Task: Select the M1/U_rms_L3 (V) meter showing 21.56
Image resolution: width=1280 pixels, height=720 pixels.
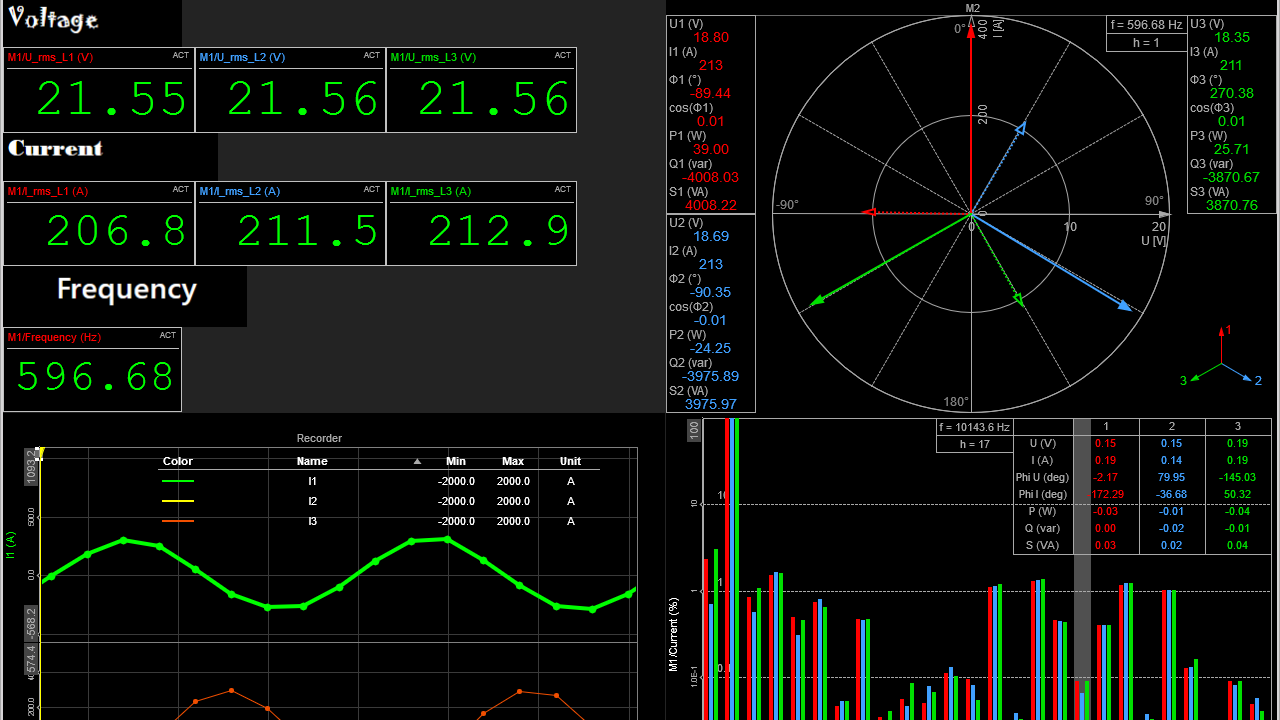Action: [x=481, y=90]
